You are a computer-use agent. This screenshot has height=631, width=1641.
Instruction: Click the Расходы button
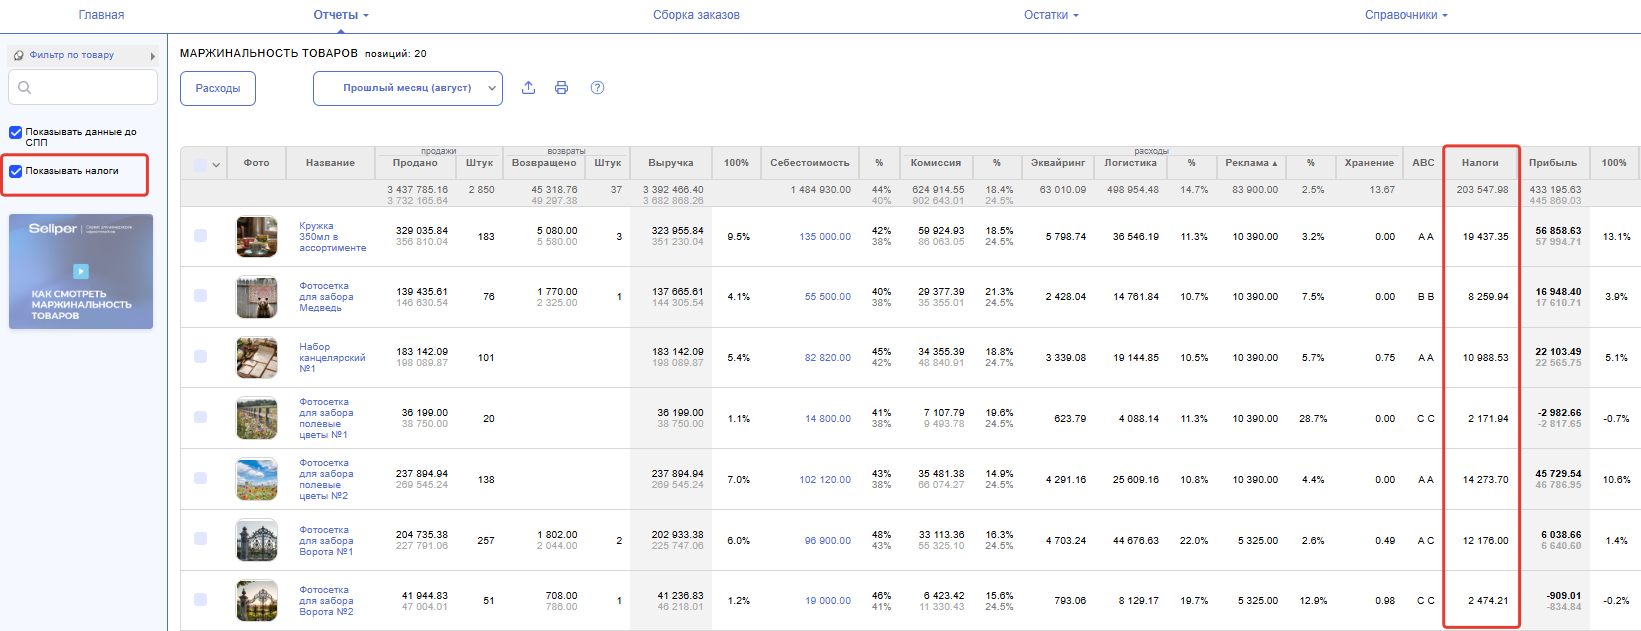point(218,88)
